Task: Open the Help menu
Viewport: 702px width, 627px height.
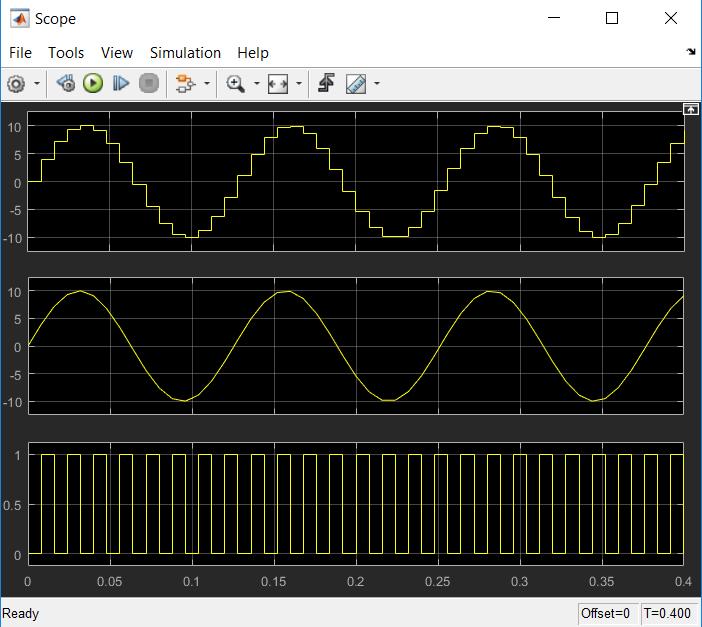Action: coord(253,53)
